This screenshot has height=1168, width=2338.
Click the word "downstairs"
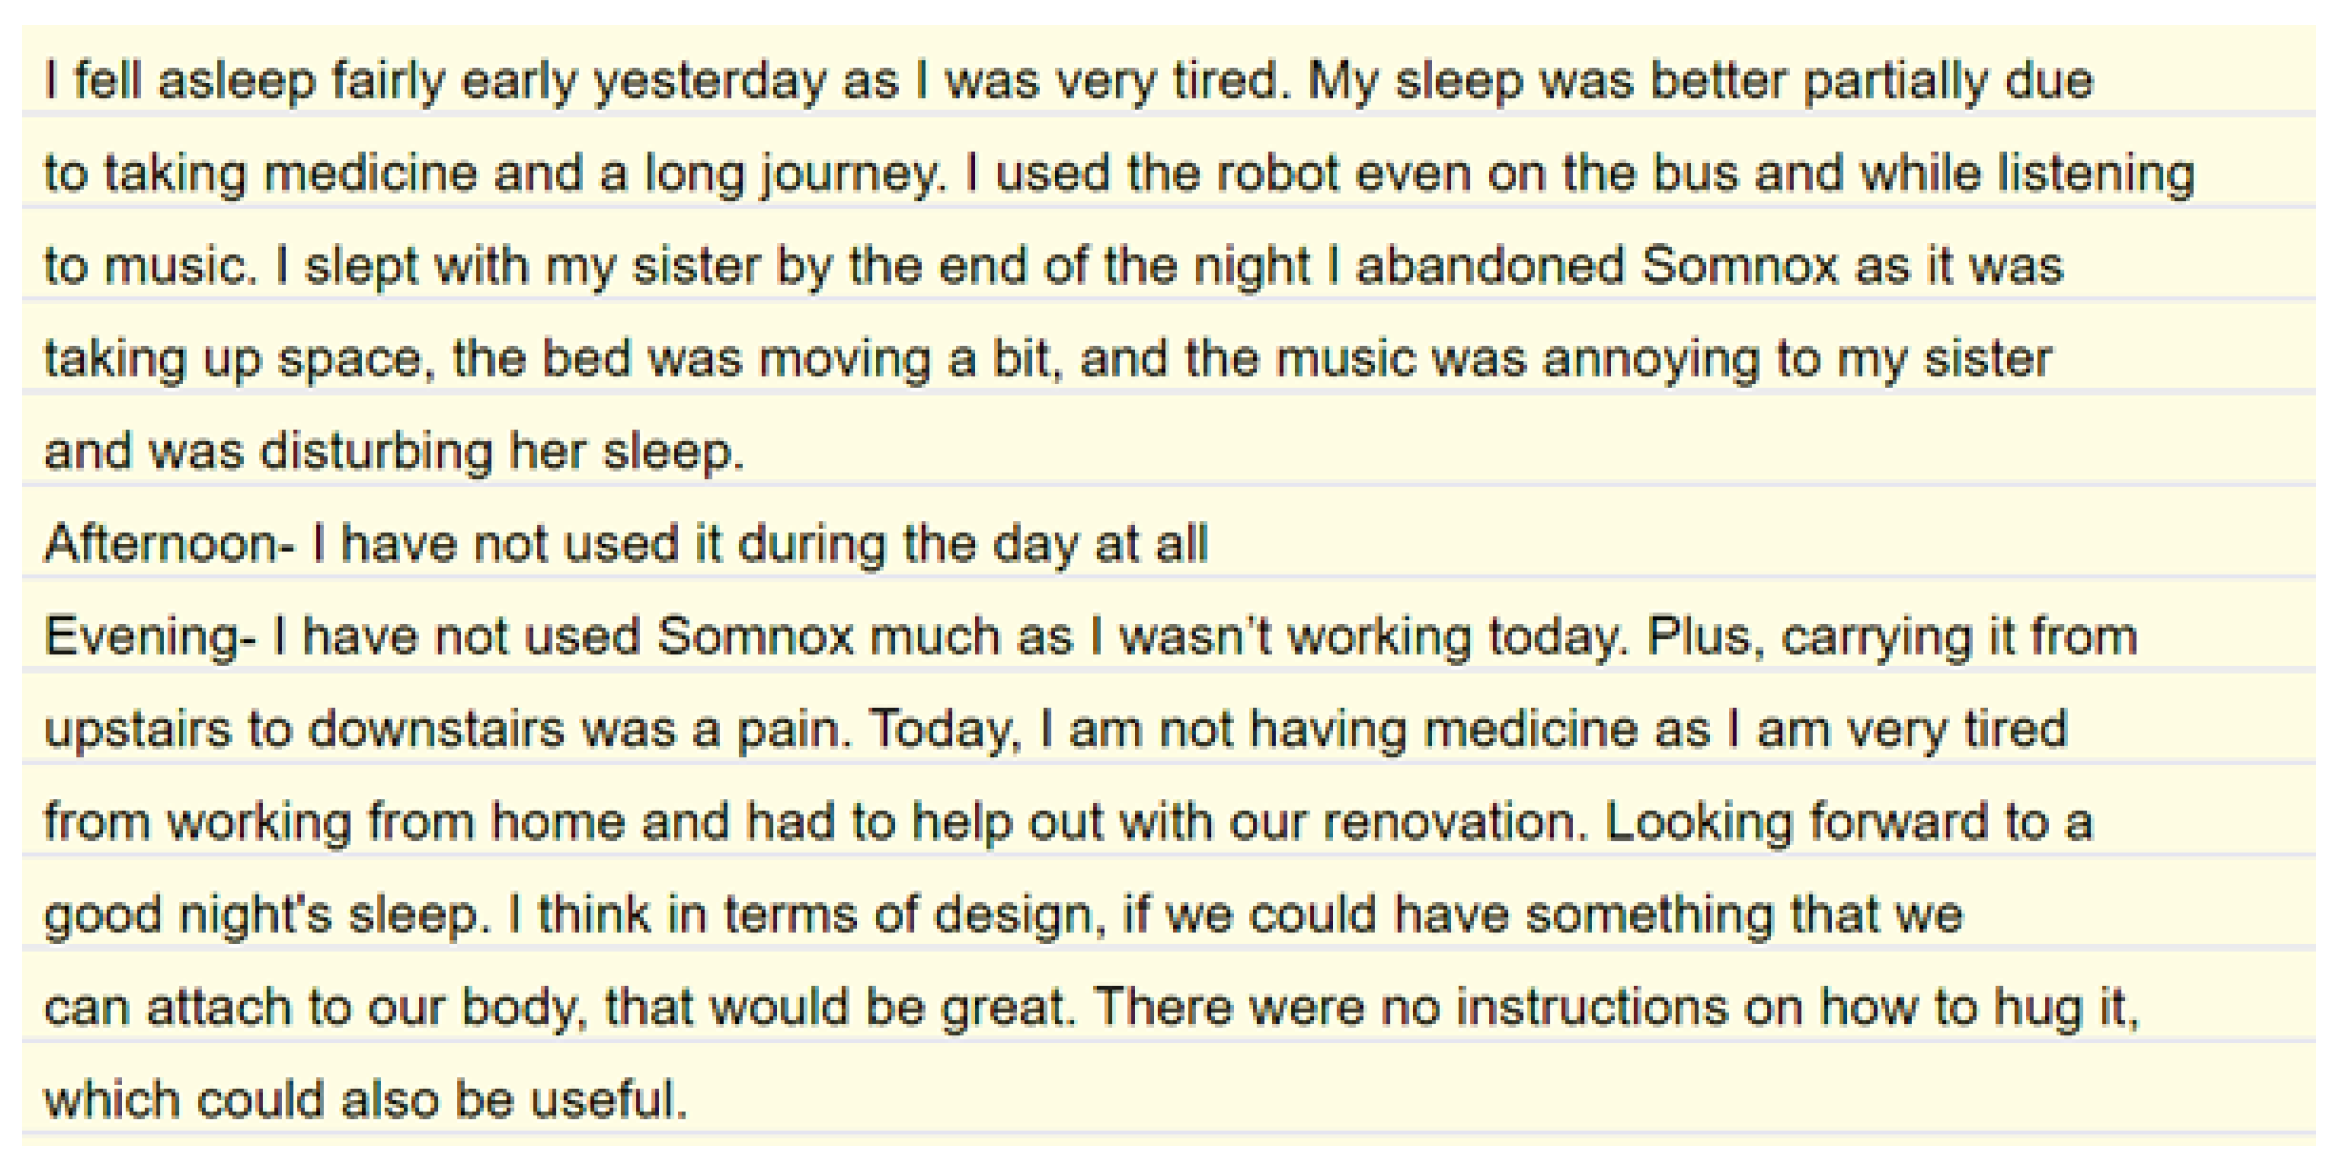click(436, 730)
